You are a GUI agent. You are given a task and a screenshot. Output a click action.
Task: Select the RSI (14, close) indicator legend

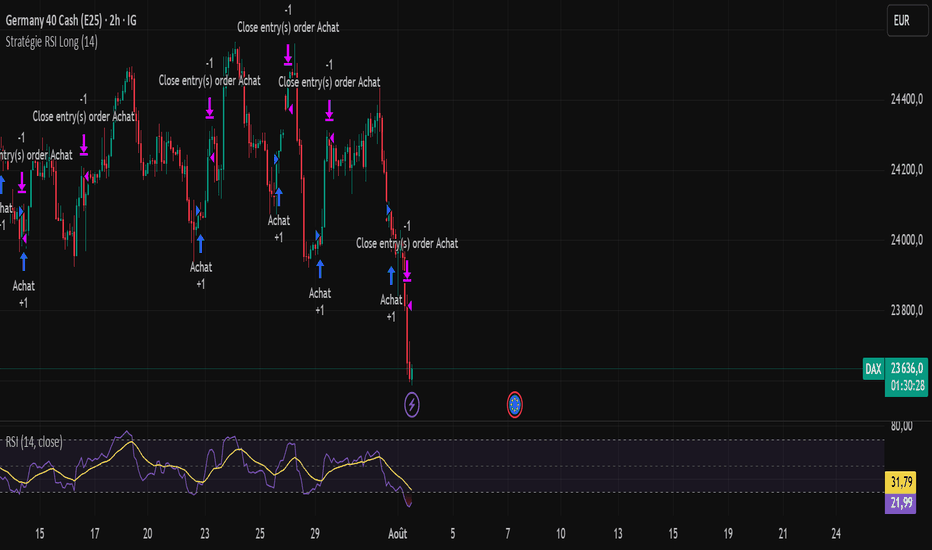click(34, 442)
